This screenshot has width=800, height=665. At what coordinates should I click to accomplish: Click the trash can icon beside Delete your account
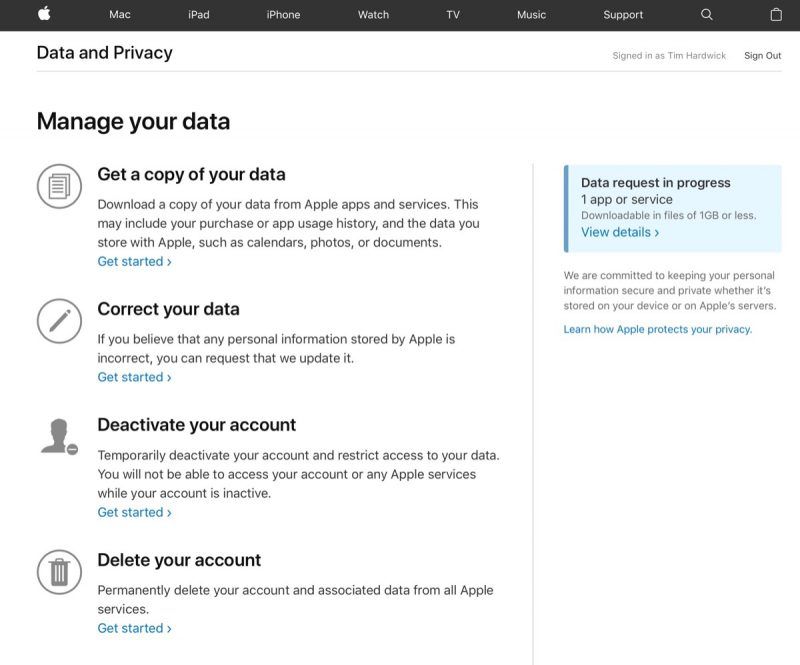pyautogui.click(x=60, y=572)
